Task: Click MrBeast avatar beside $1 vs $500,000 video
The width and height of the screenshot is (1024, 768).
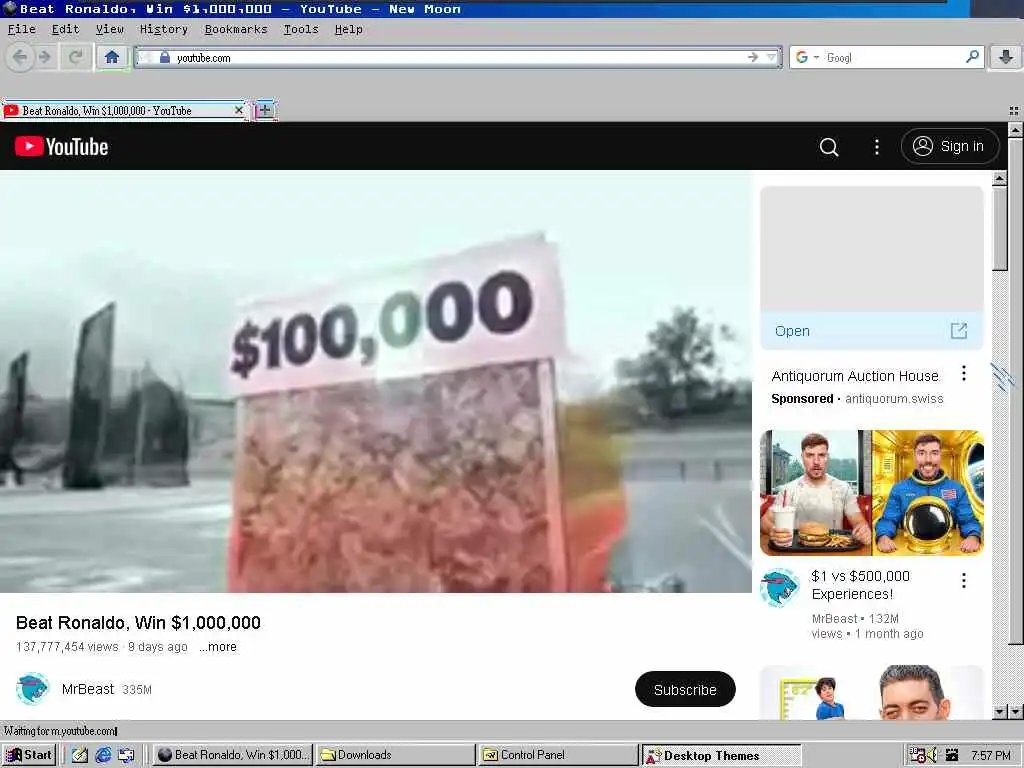Action: pyautogui.click(x=780, y=588)
